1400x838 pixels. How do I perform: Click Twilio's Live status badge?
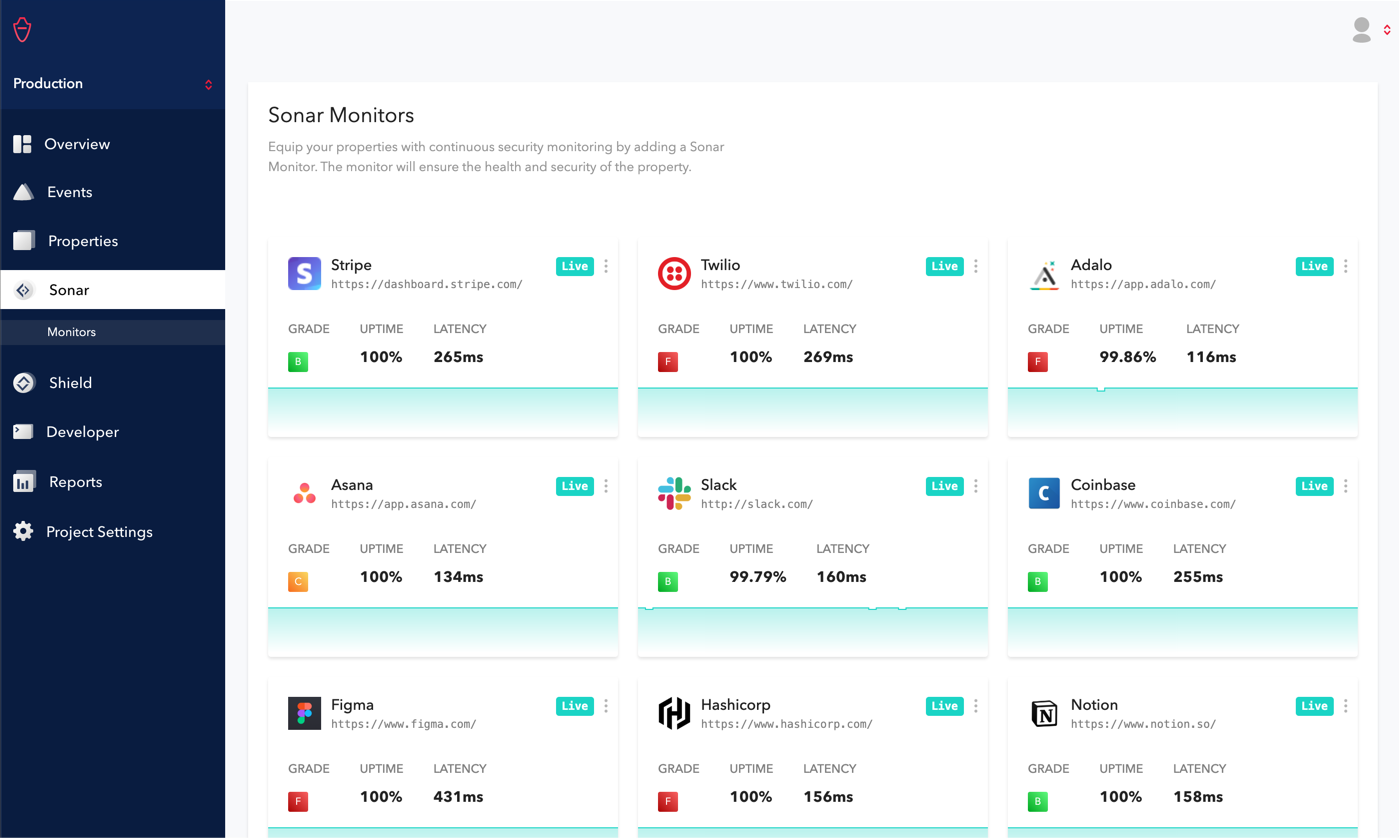coord(945,266)
